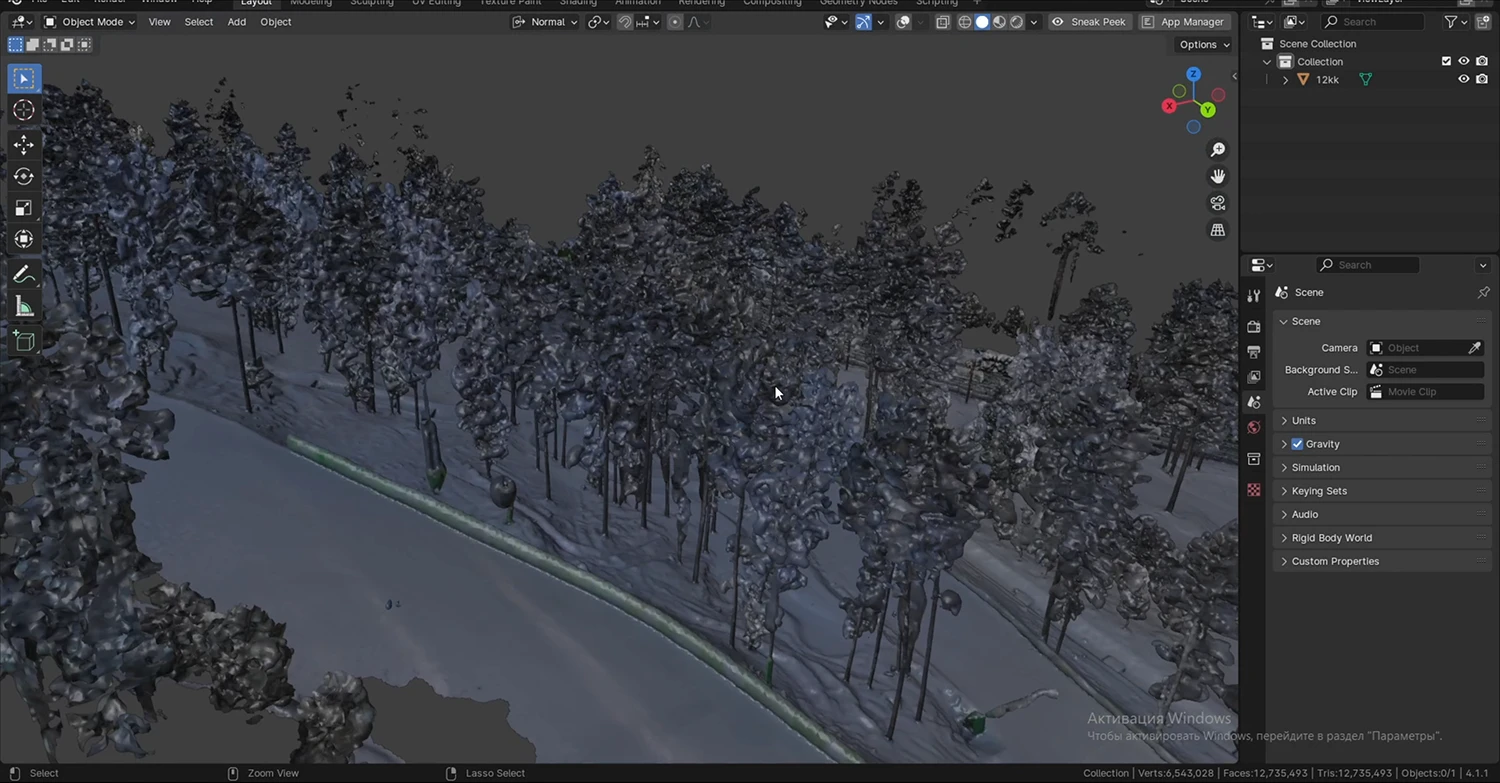Toggle viewport gizmos display
The image size is (1500, 783).
[x=863, y=22]
